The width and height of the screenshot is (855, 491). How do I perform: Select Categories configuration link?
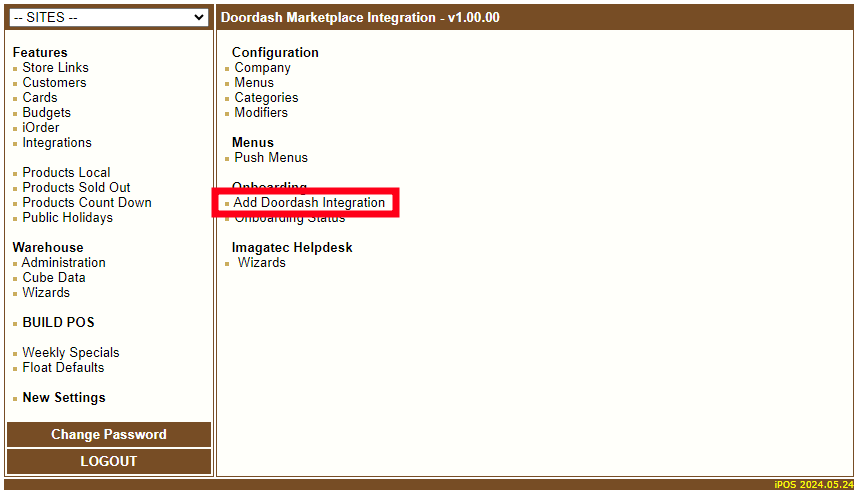[266, 98]
